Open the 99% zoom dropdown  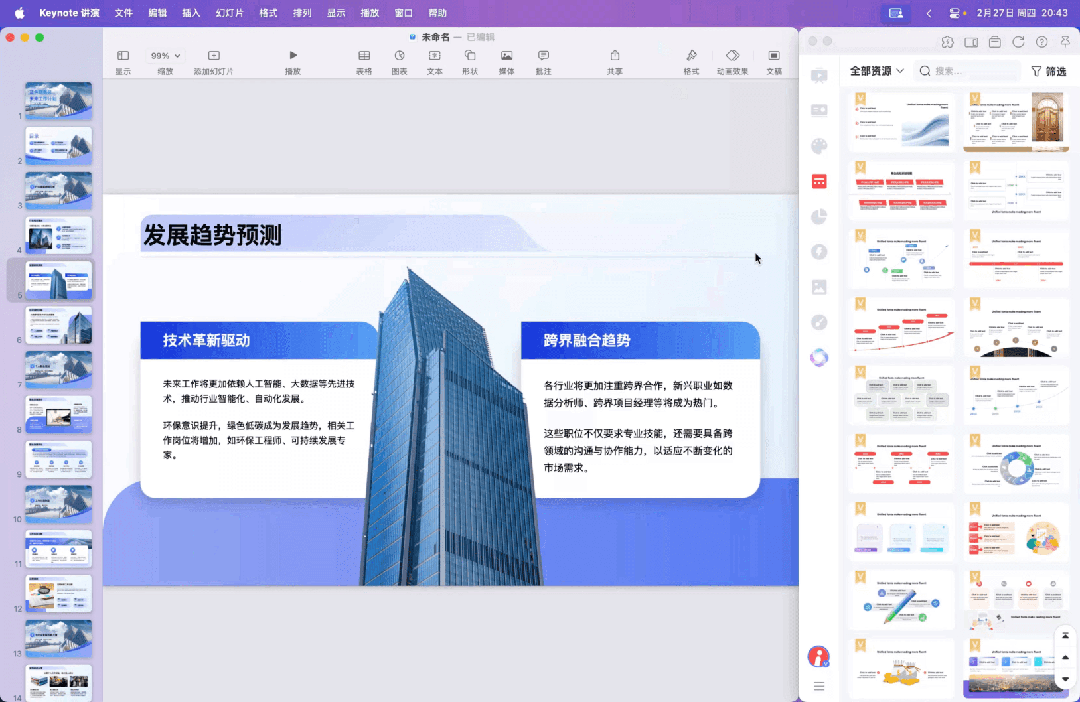(x=166, y=57)
